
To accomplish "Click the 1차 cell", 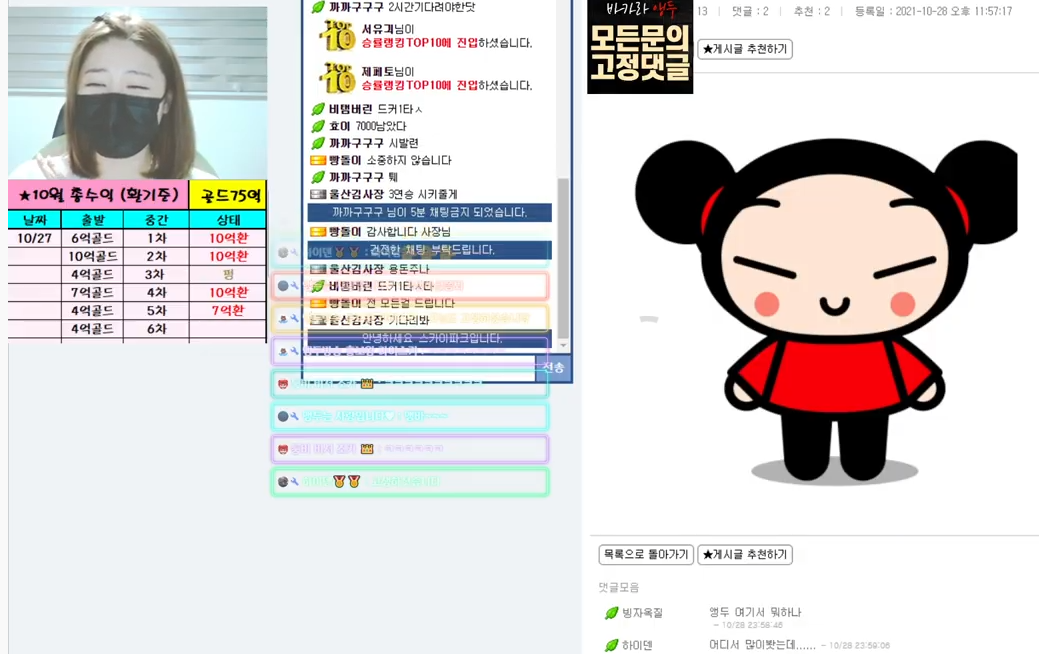I will click(x=156, y=239).
